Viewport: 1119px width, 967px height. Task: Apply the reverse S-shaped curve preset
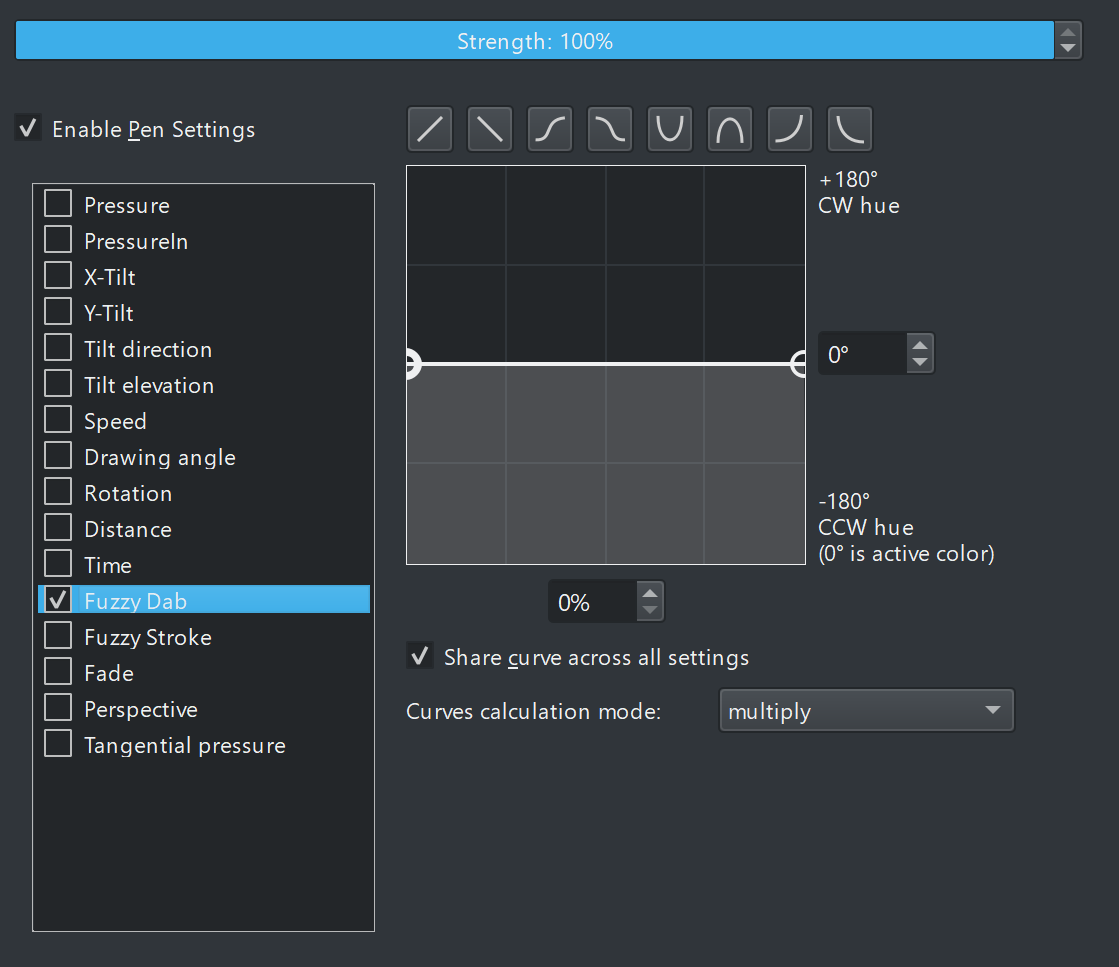(x=610, y=130)
